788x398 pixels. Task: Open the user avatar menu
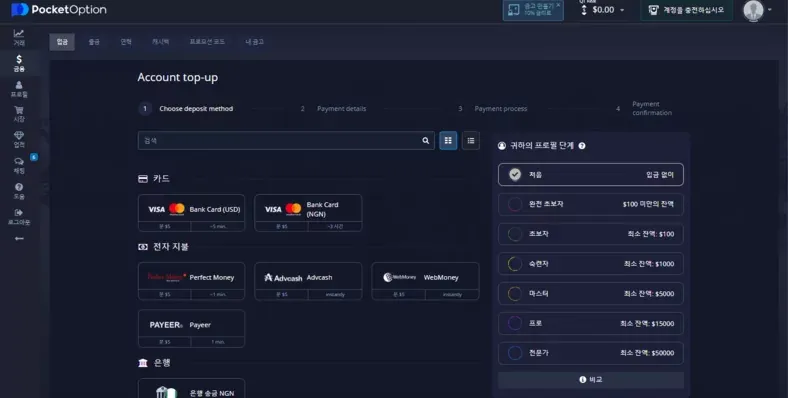click(x=757, y=10)
